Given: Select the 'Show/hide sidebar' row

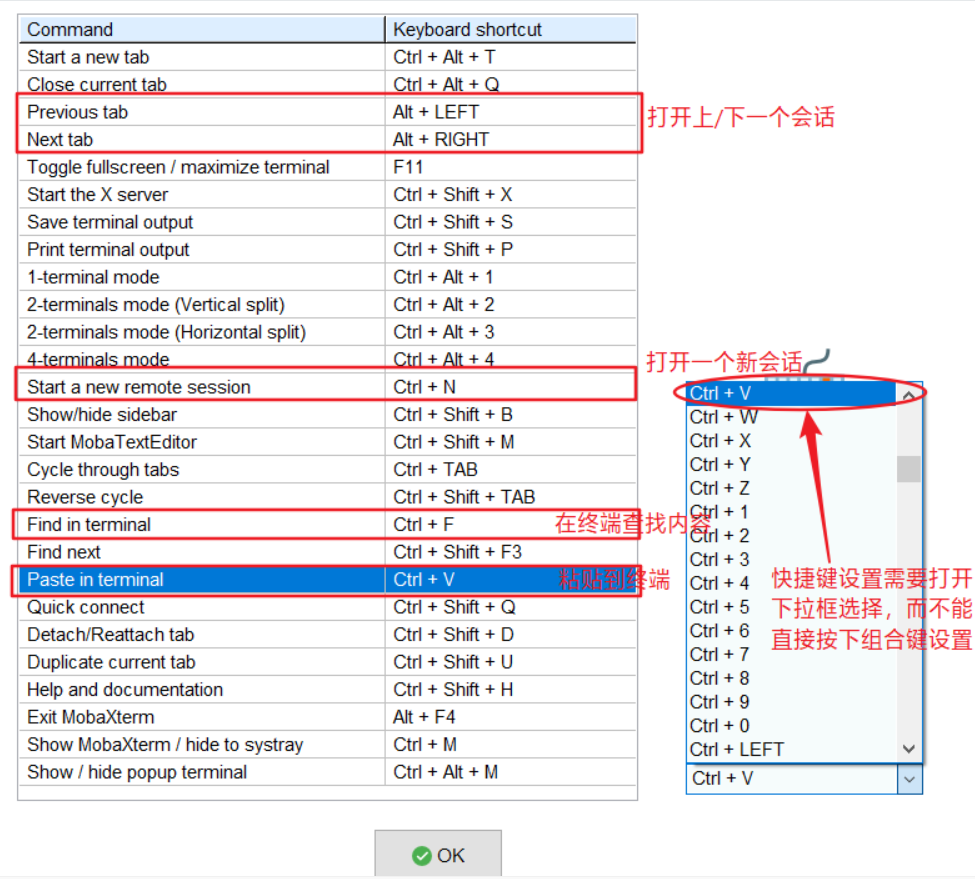Looking at the screenshot, I should [328, 415].
